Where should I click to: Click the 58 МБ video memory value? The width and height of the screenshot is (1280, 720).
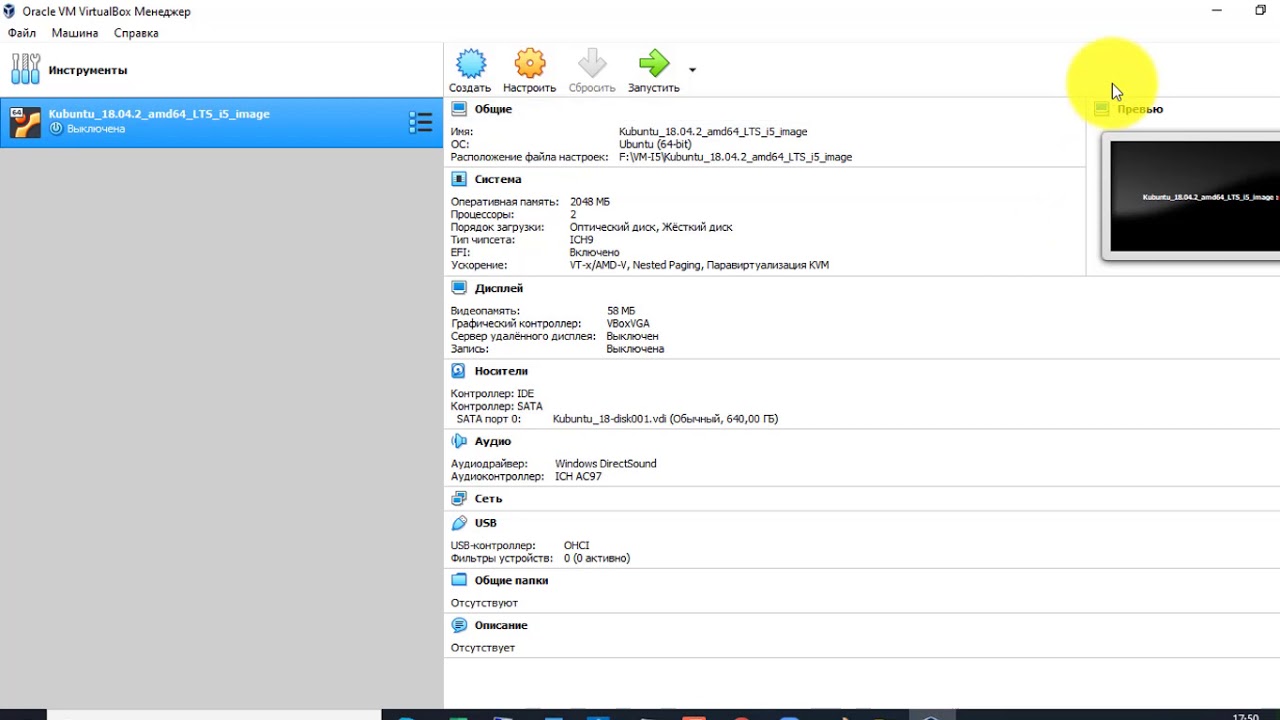pos(621,311)
